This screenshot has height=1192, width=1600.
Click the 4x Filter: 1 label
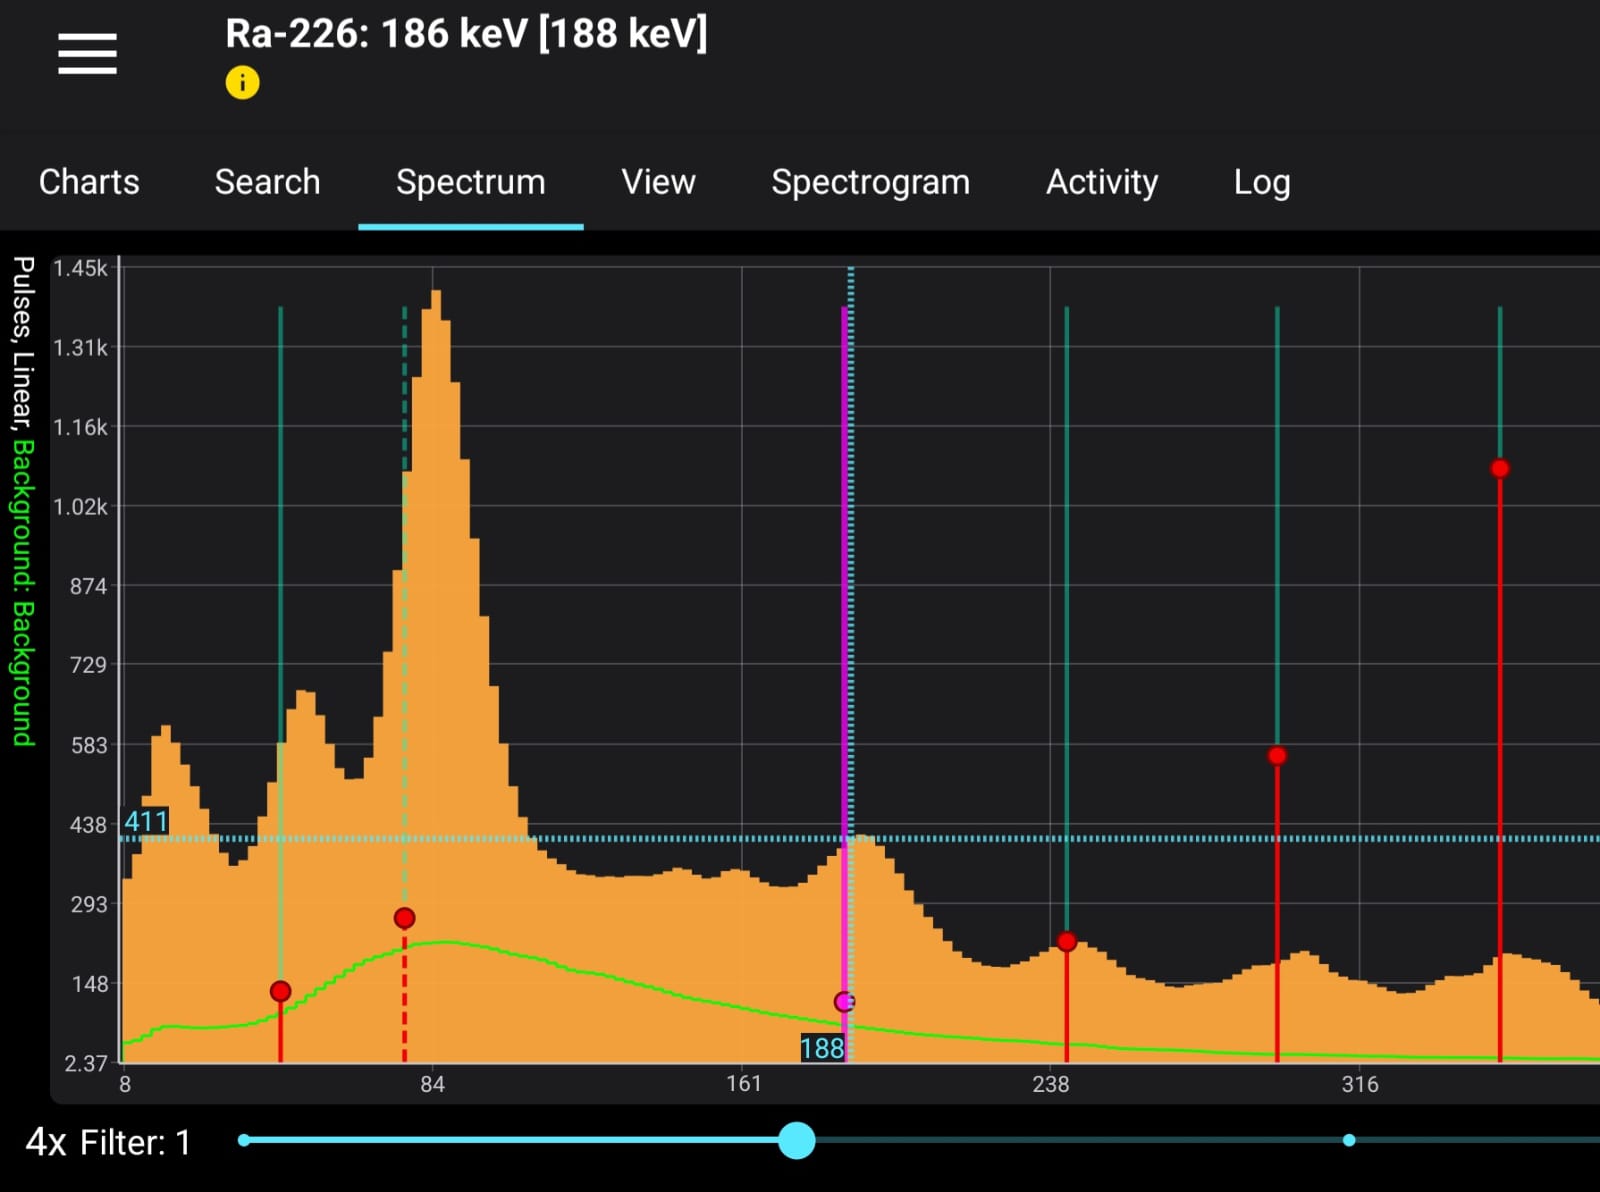(x=108, y=1142)
